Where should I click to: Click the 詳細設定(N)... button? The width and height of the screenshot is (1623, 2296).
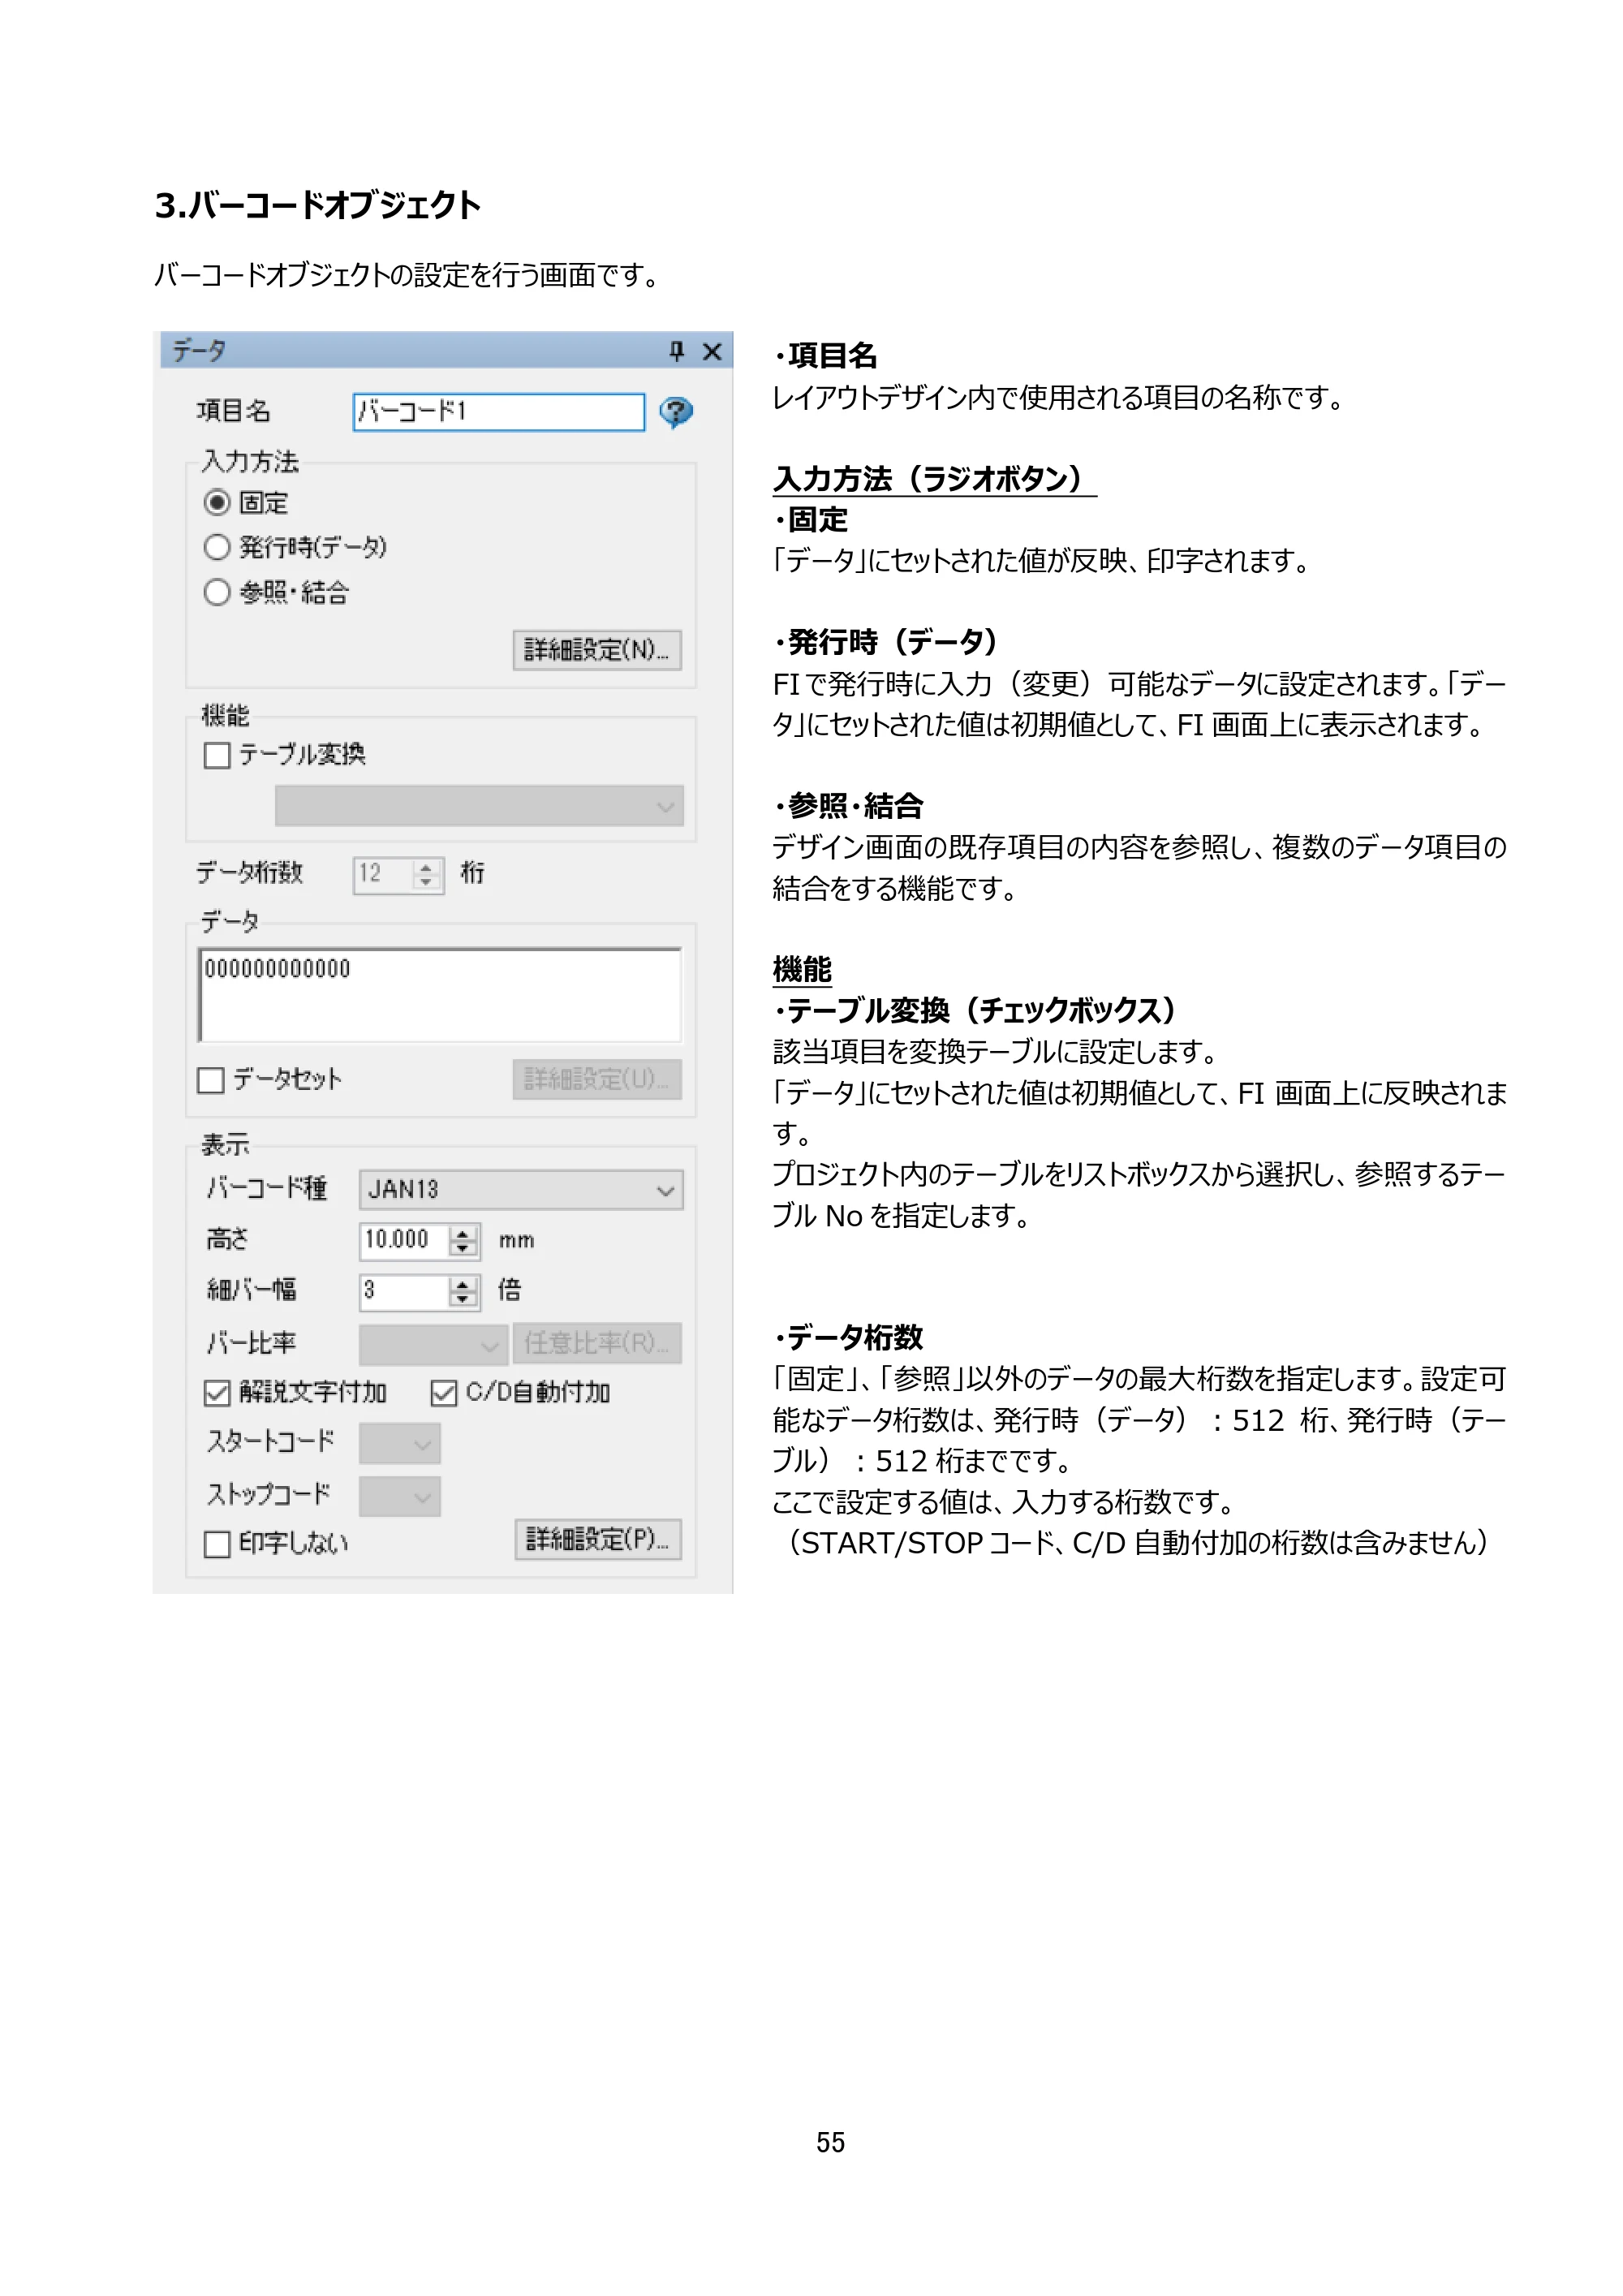click(x=597, y=650)
